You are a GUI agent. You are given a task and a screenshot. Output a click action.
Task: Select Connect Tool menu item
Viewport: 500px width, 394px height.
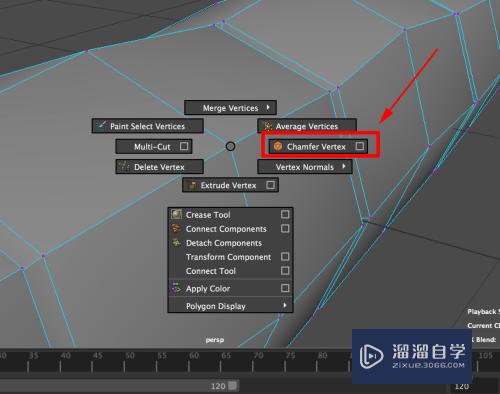pos(230,271)
